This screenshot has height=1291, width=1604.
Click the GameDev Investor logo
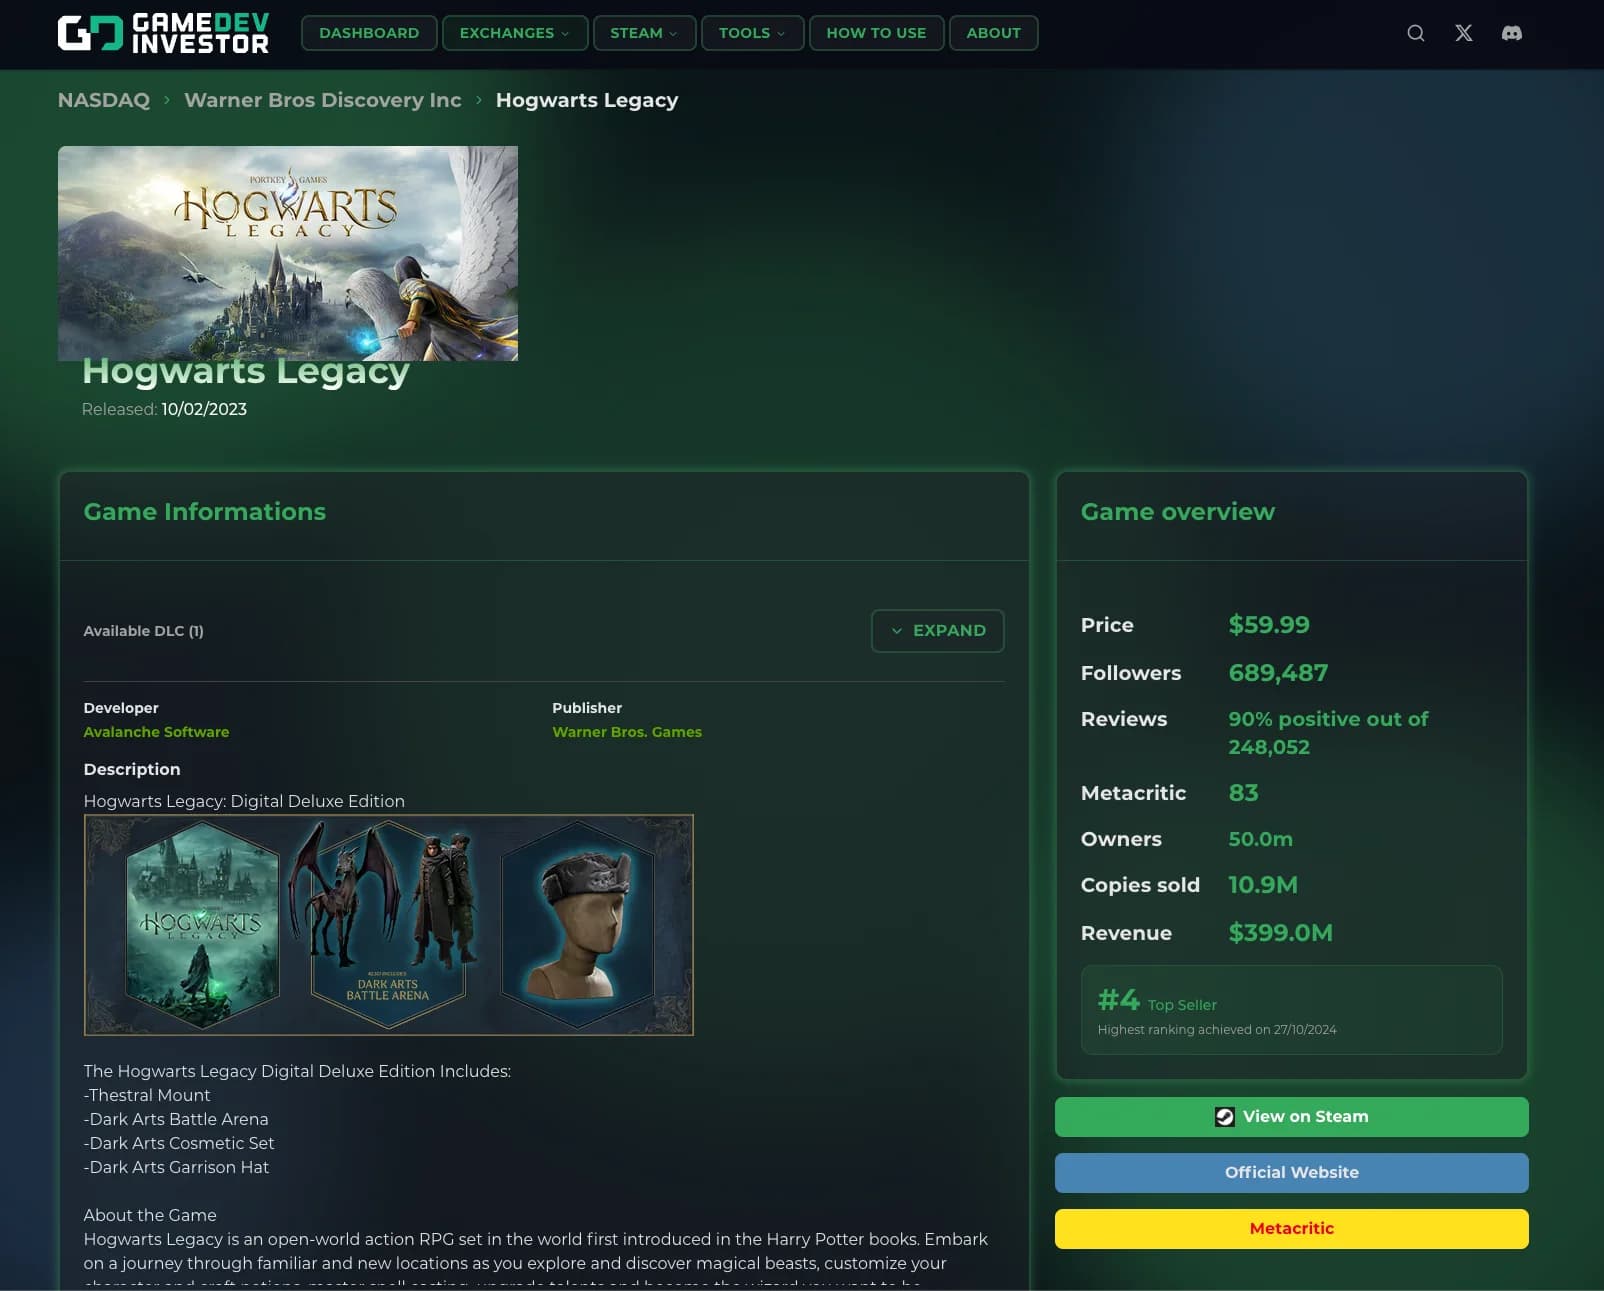pos(163,34)
